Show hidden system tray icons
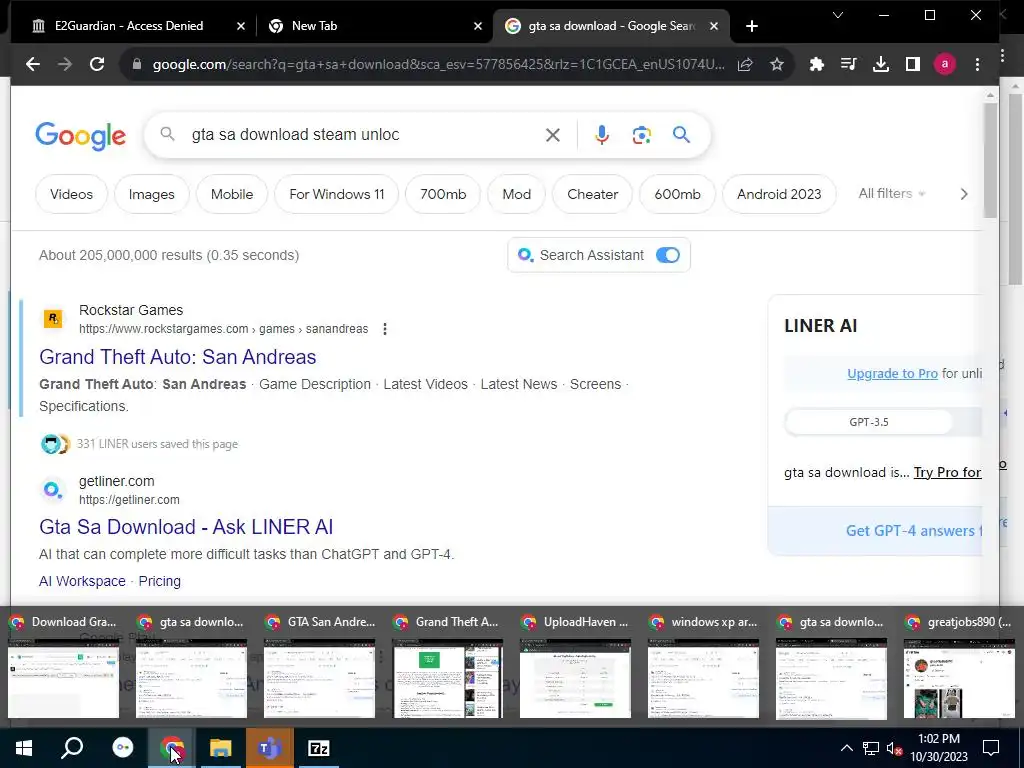The height and width of the screenshot is (768, 1024). [x=846, y=748]
